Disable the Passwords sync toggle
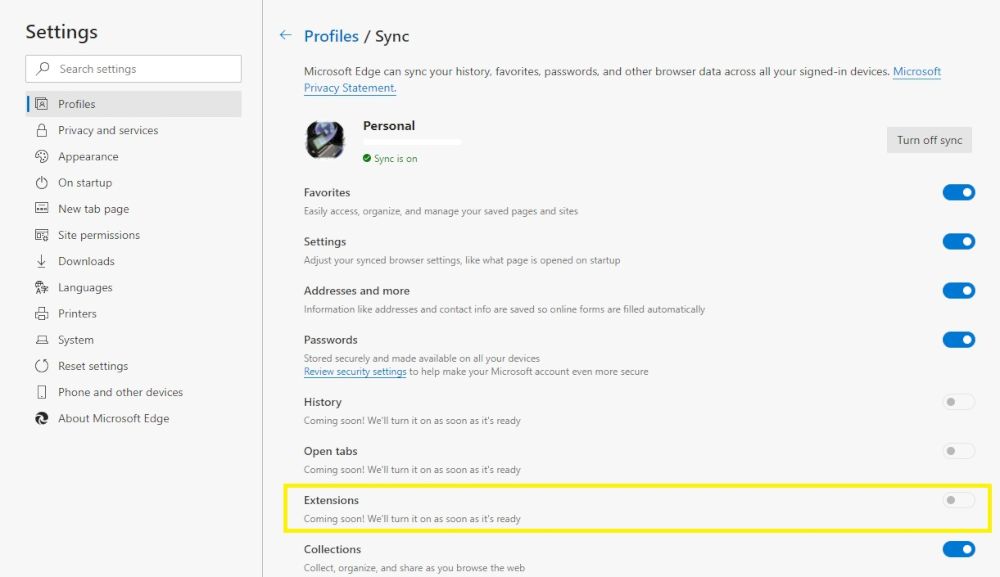 click(x=958, y=340)
